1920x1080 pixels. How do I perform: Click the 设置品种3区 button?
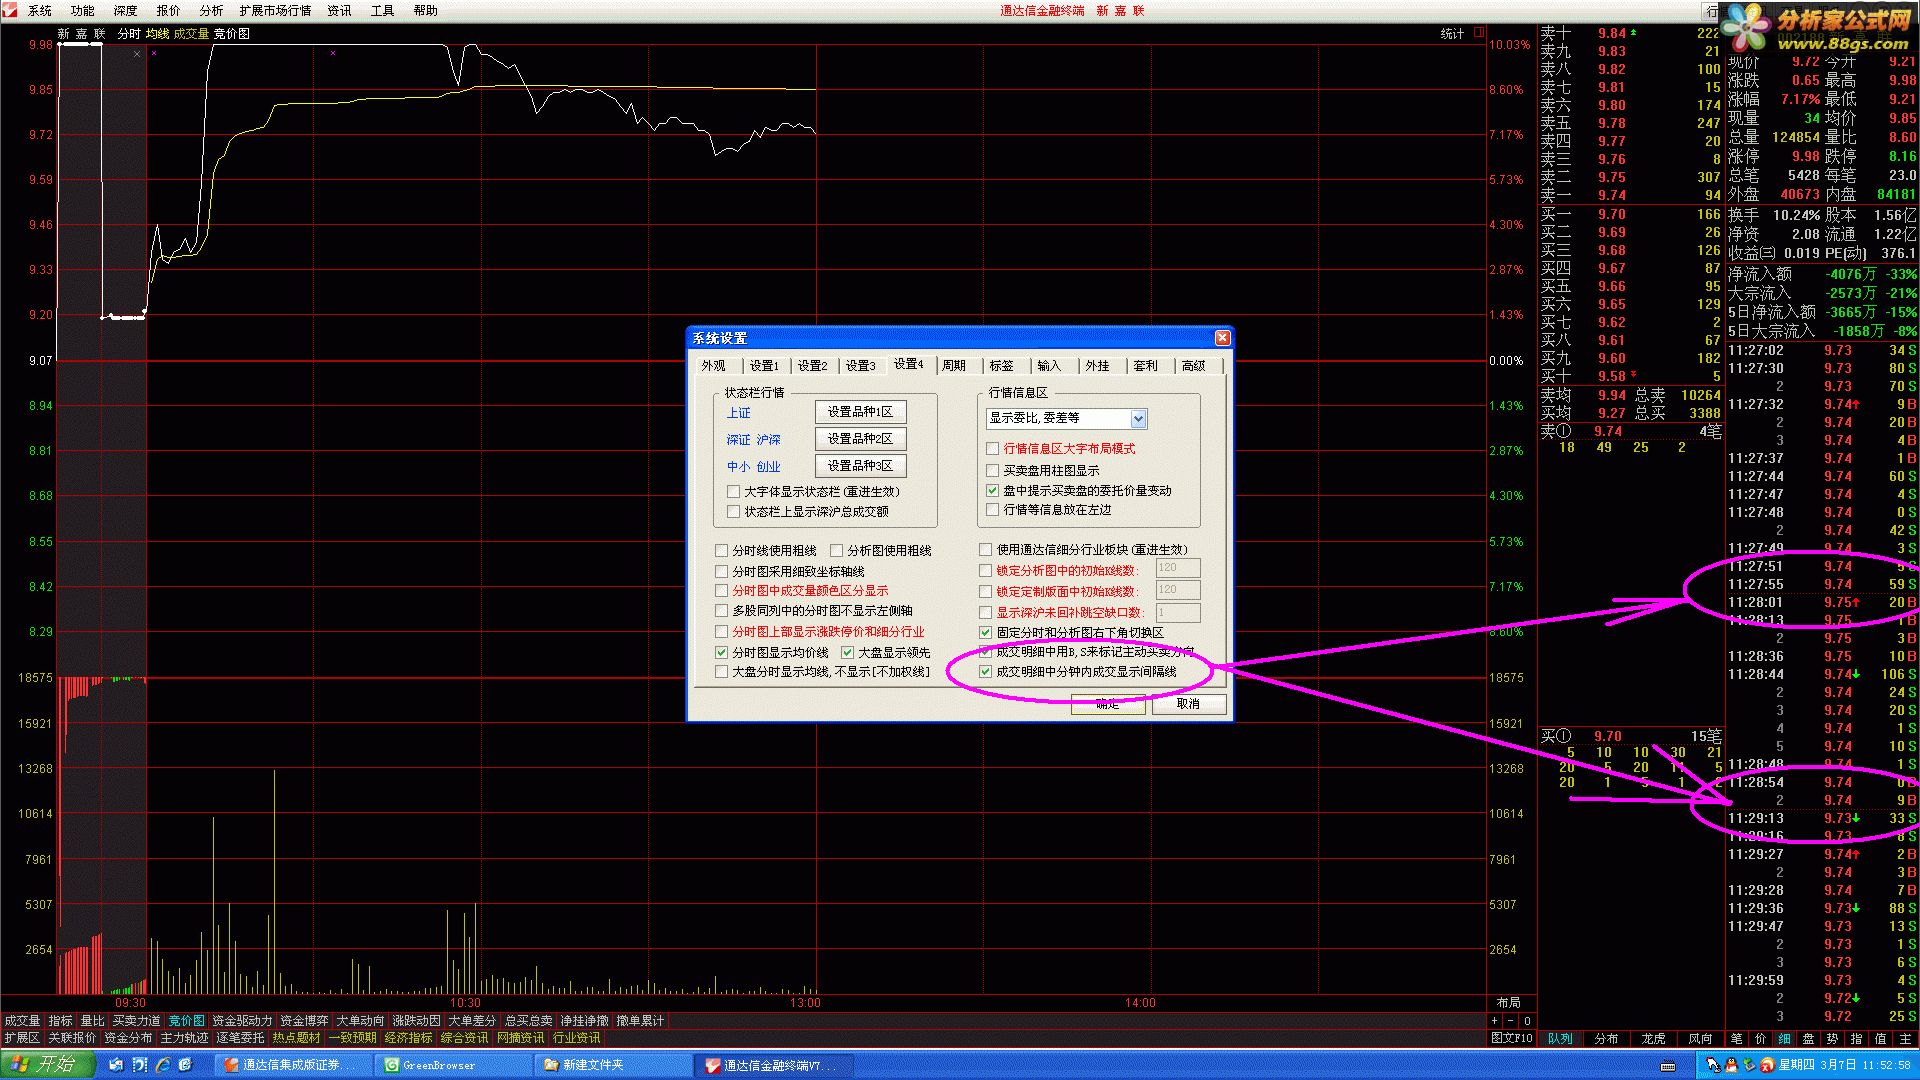860,466
